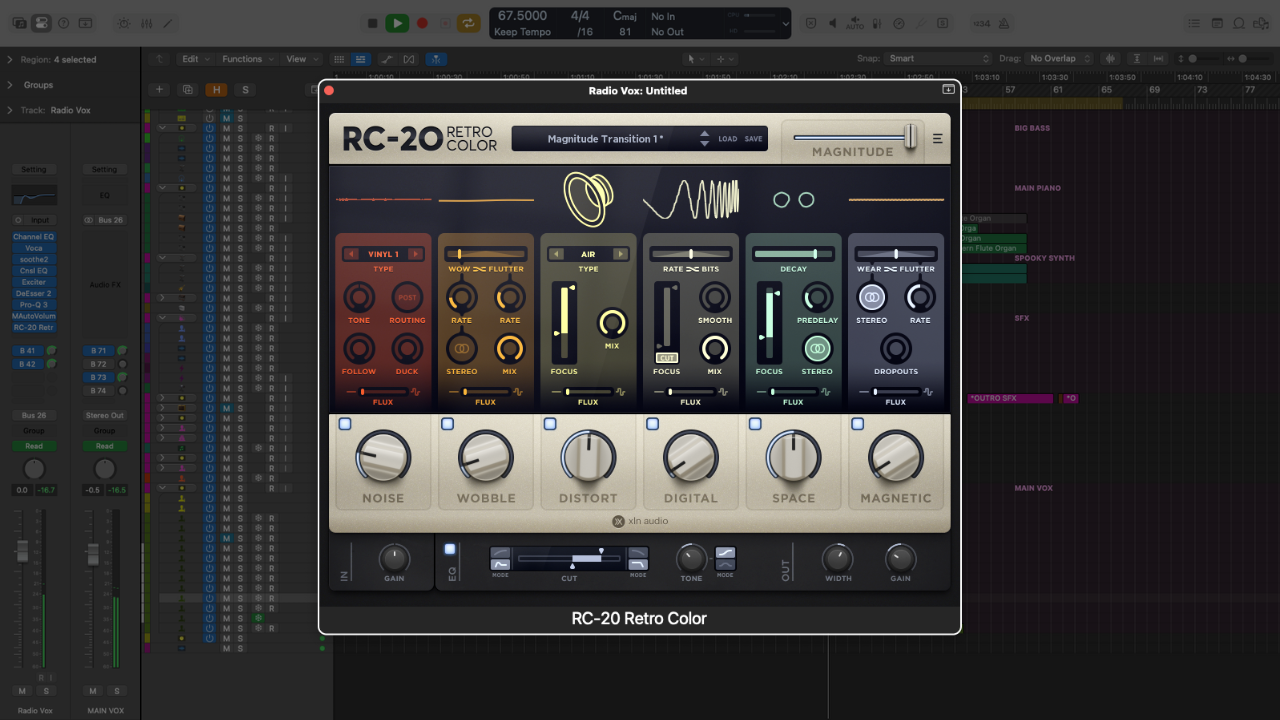The width and height of the screenshot is (1280, 720).
Task: Click the DeEsser 2 plugin slot
Action: point(34,293)
